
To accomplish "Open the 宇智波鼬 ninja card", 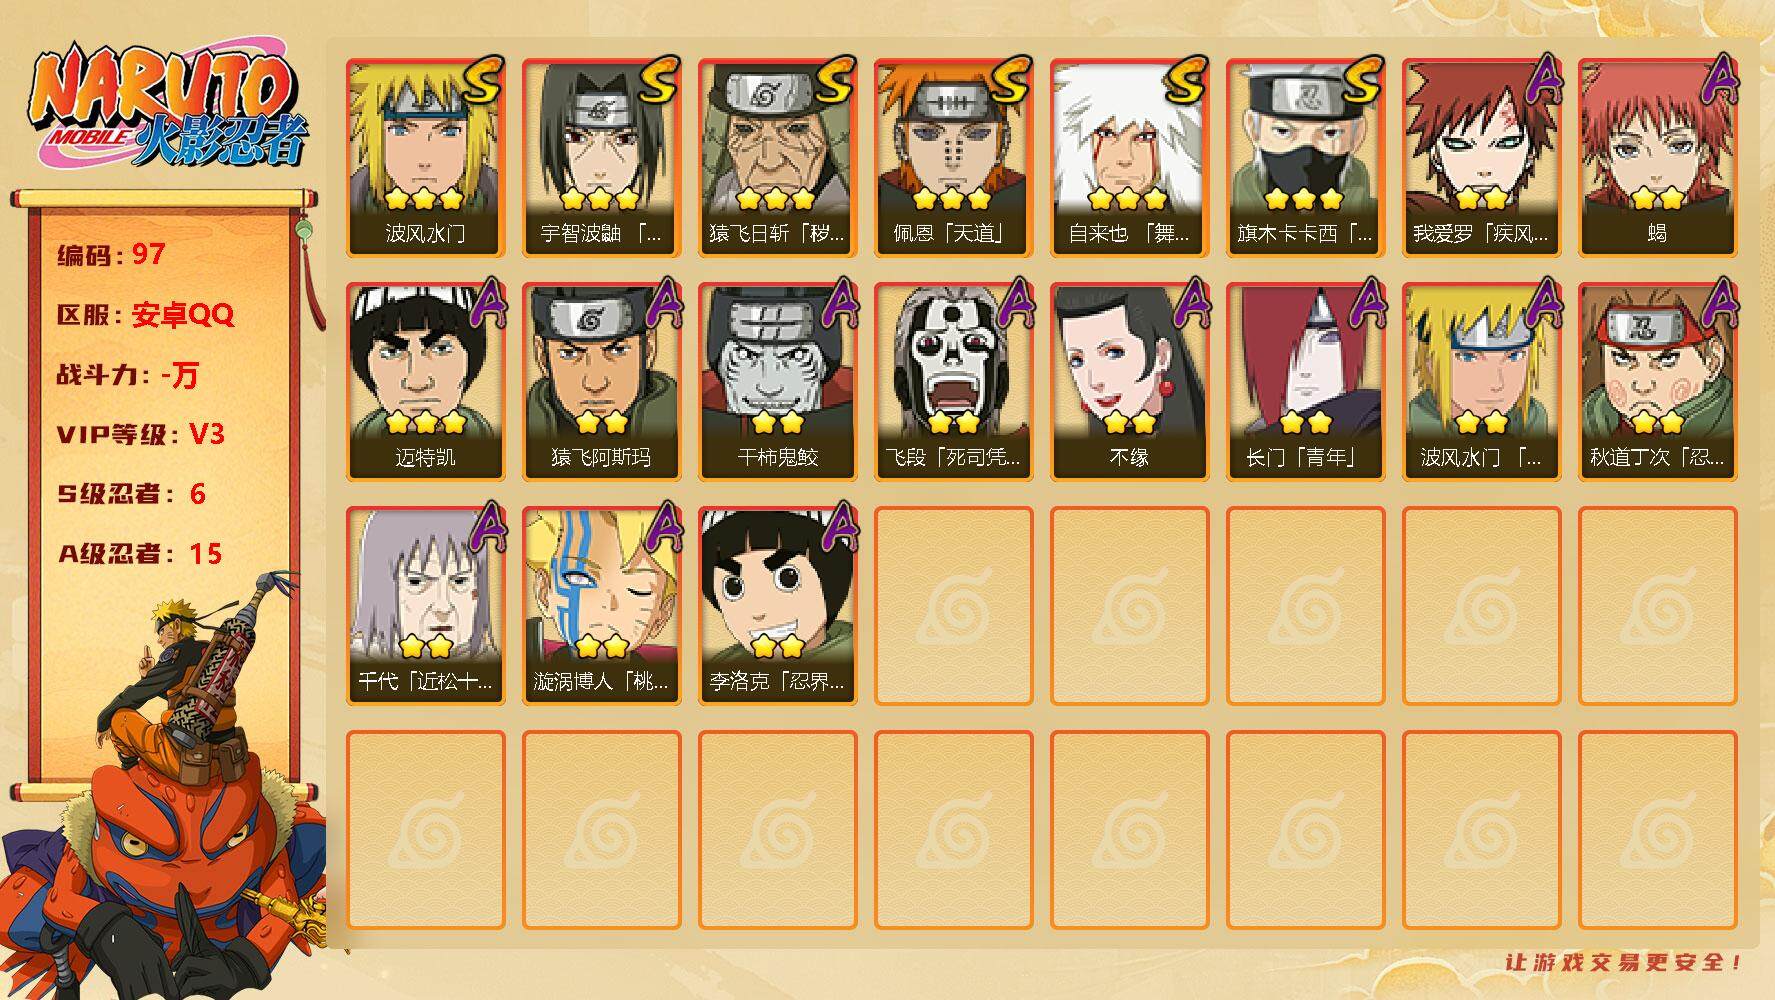I will (x=601, y=158).
